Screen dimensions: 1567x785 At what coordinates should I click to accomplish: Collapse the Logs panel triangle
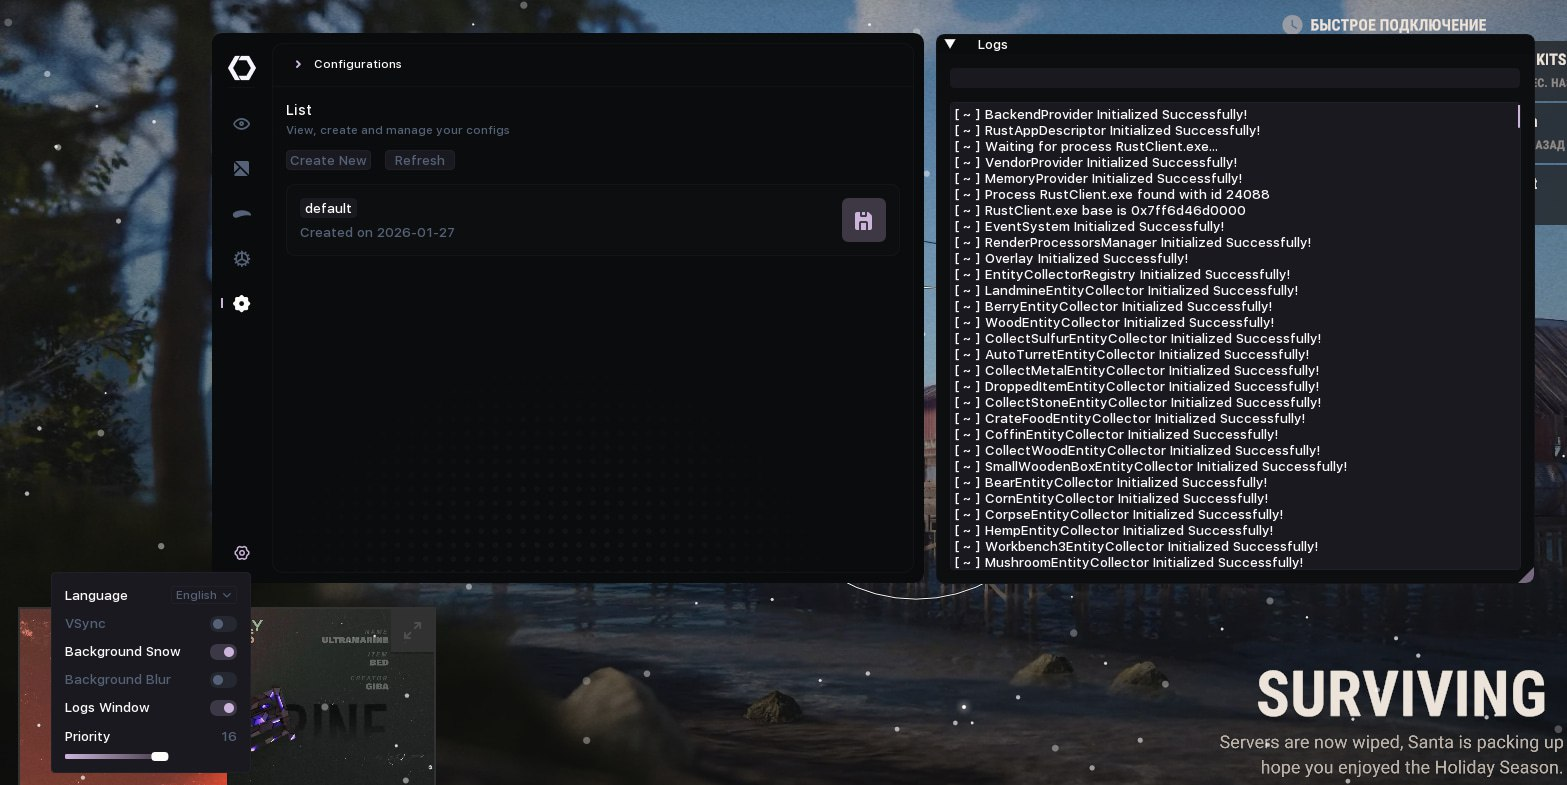950,44
